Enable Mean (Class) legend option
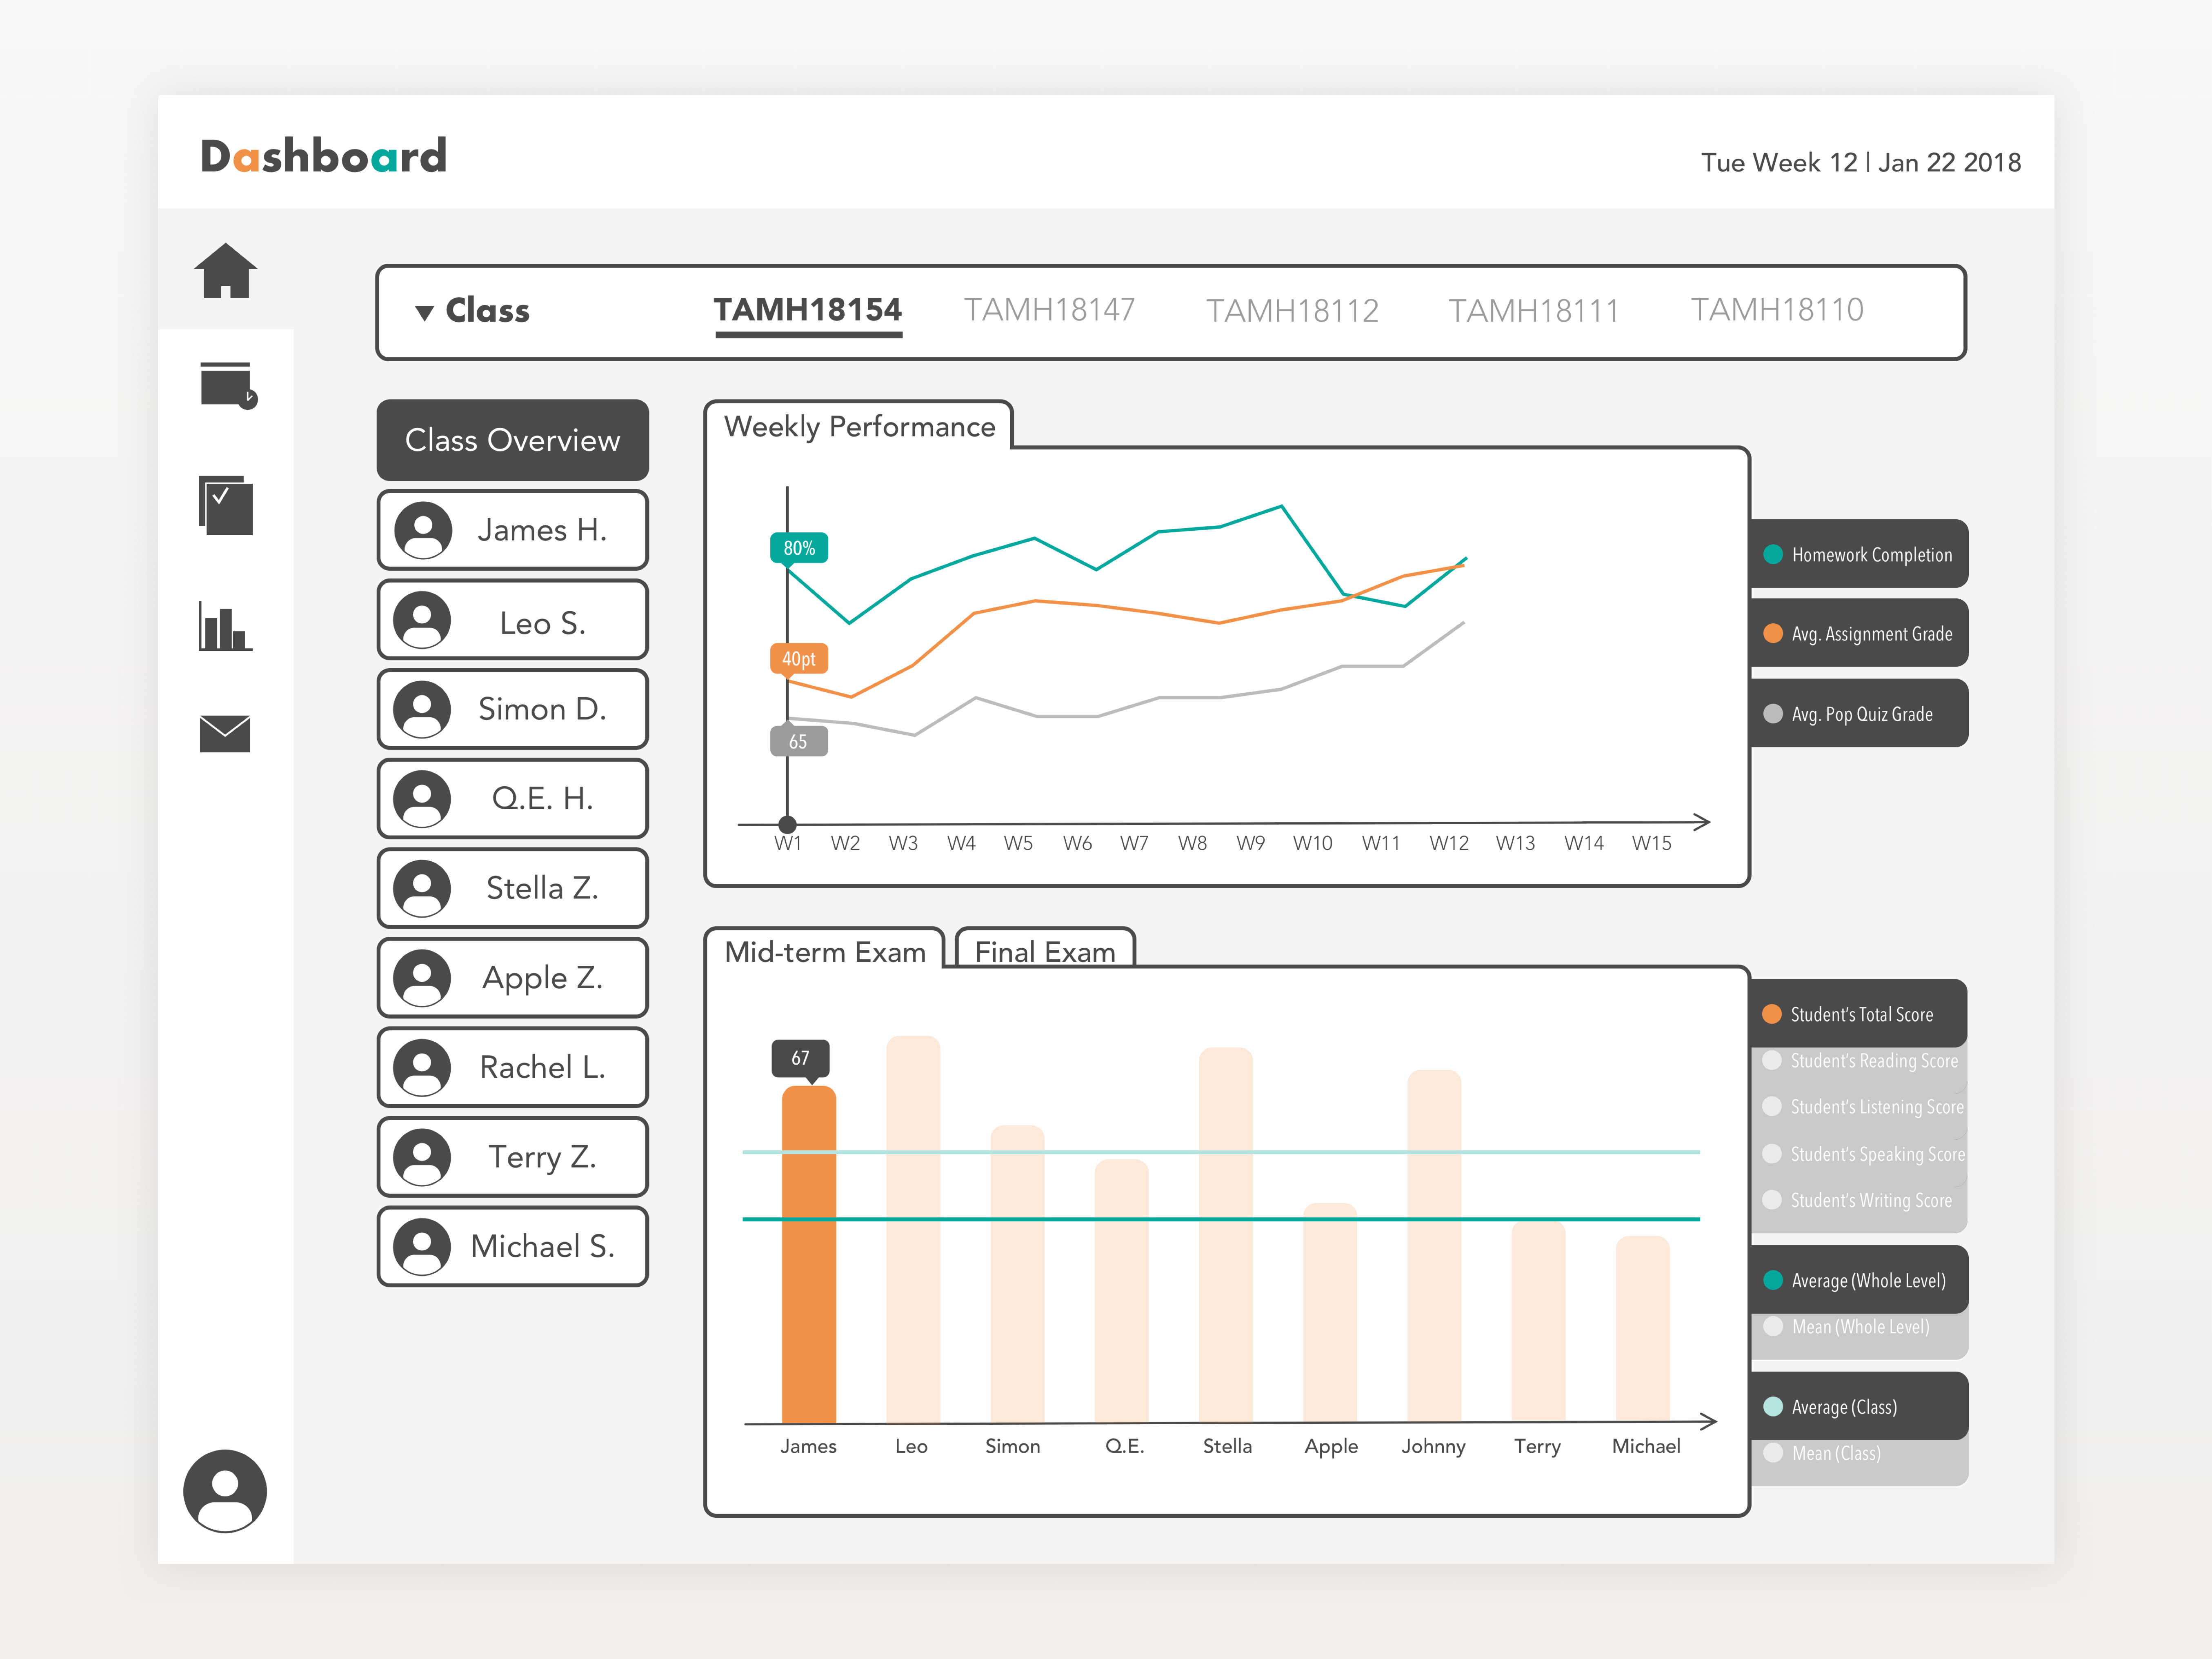 [1773, 1453]
